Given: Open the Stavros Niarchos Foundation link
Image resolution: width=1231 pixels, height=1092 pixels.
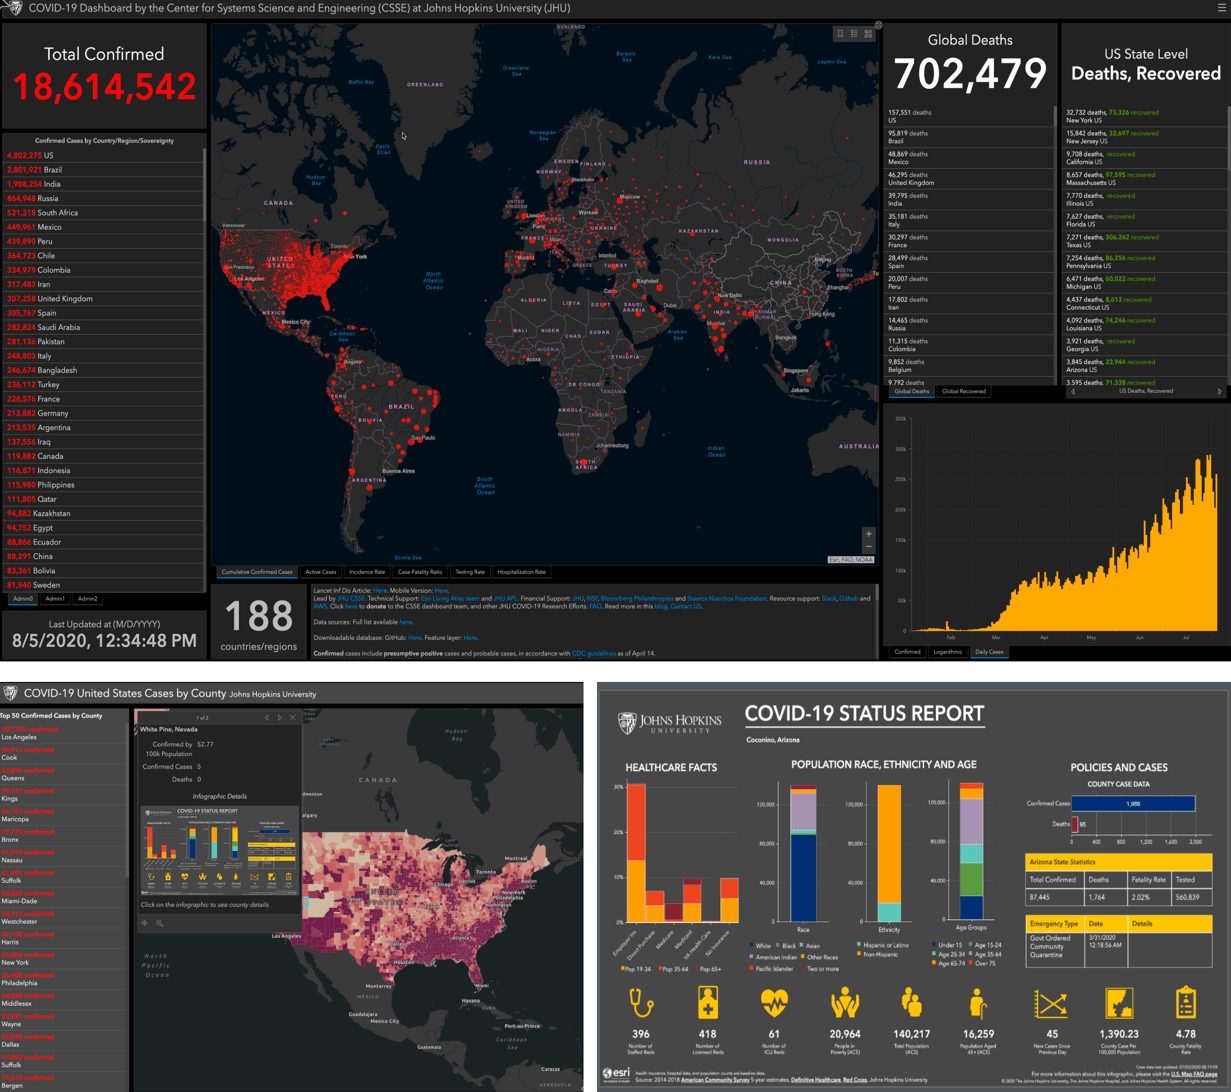Looking at the screenshot, I should (x=727, y=598).
